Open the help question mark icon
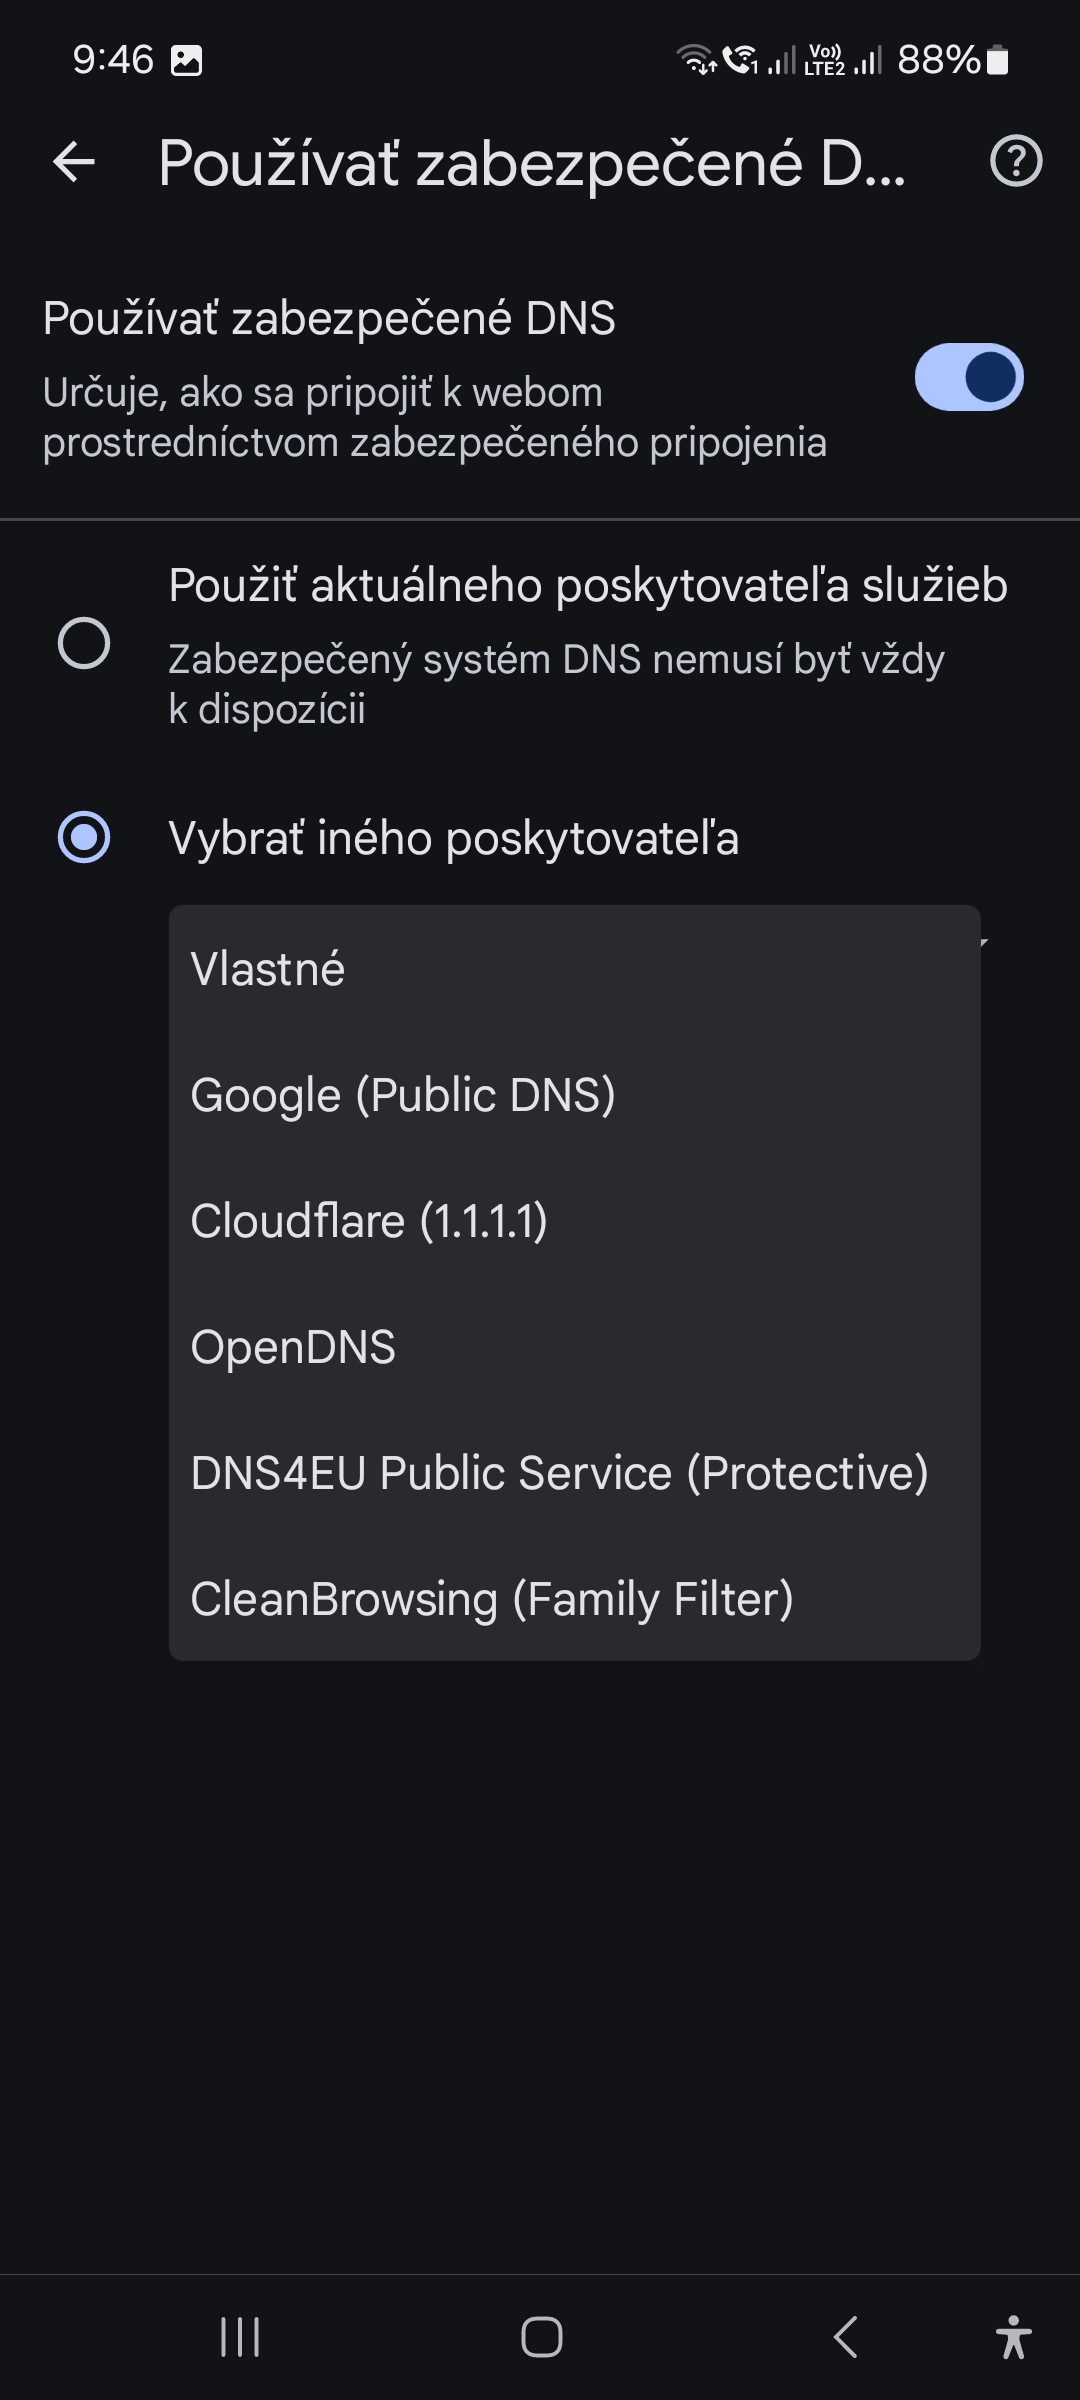This screenshot has height=2400, width=1080. (x=1016, y=162)
